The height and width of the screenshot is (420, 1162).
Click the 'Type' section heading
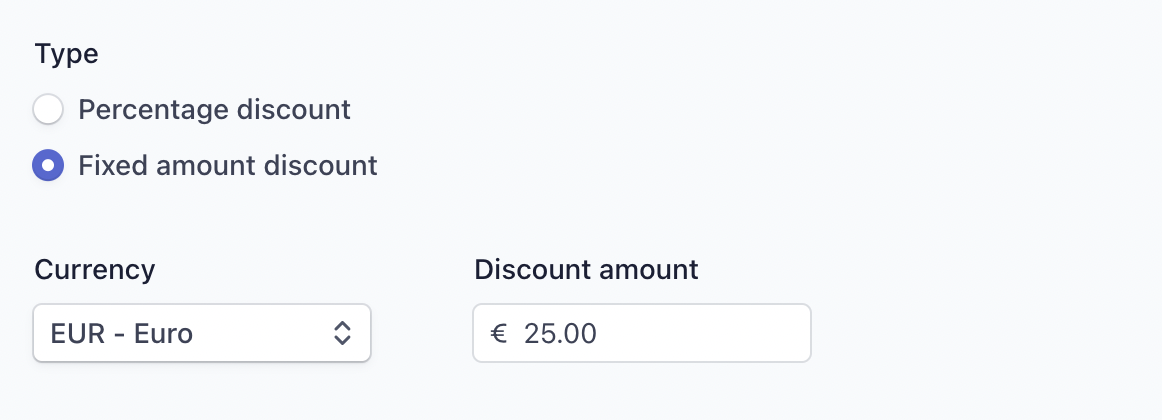click(67, 54)
